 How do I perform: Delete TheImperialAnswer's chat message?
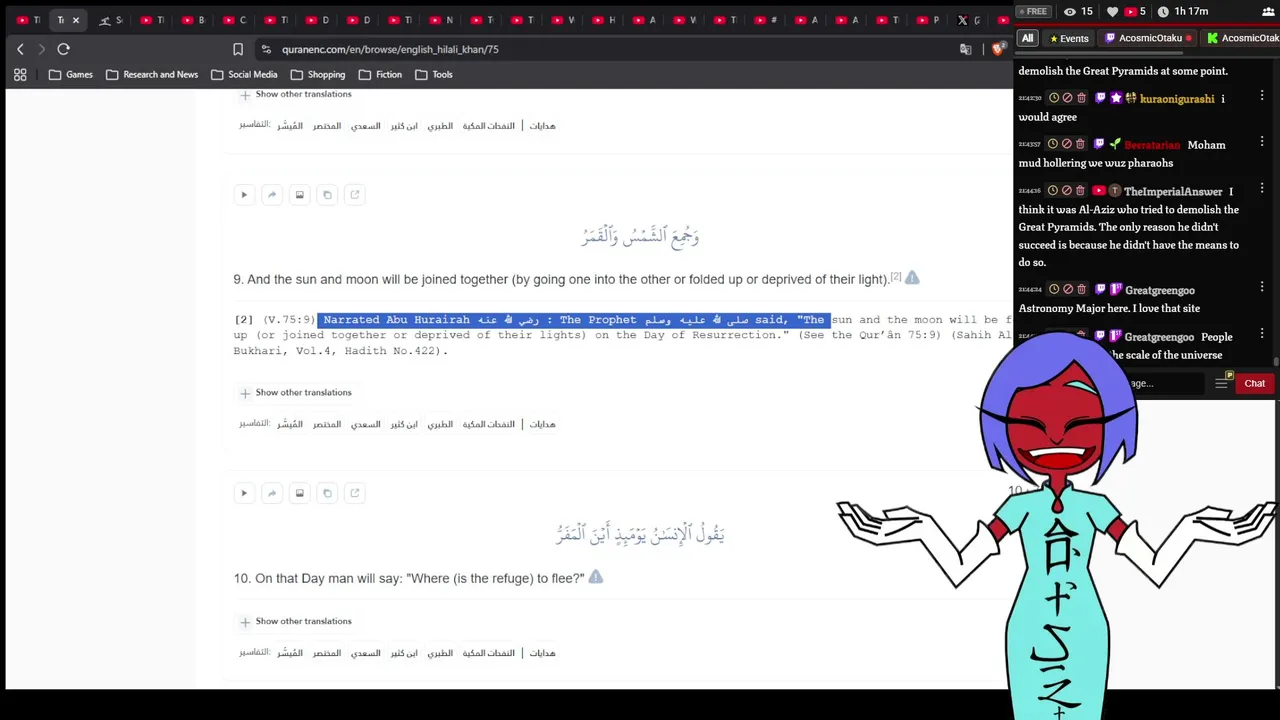pyautogui.click(x=1080, y=190)
